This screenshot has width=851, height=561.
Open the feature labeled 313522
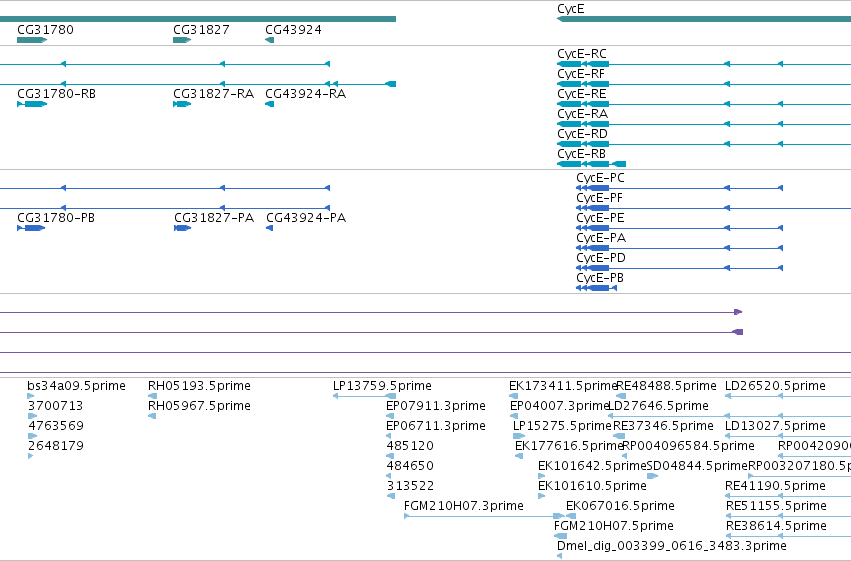tap(410, 486)
